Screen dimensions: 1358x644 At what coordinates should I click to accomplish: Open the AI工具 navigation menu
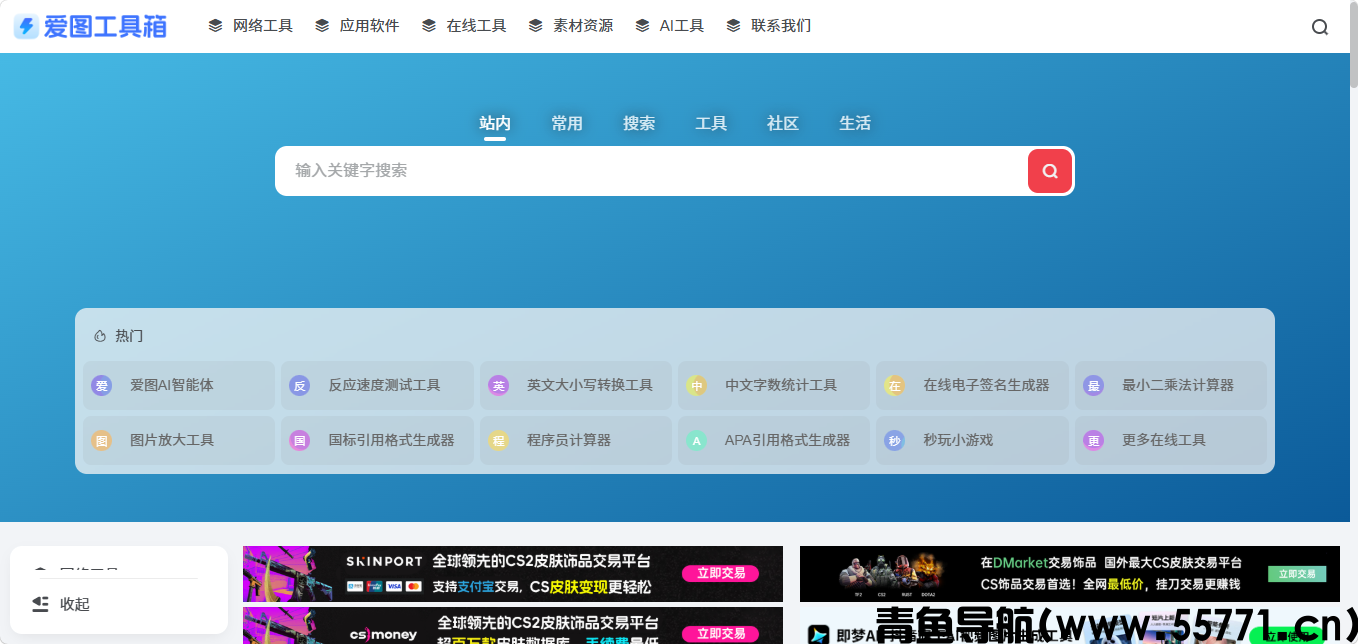click(670, 26)
